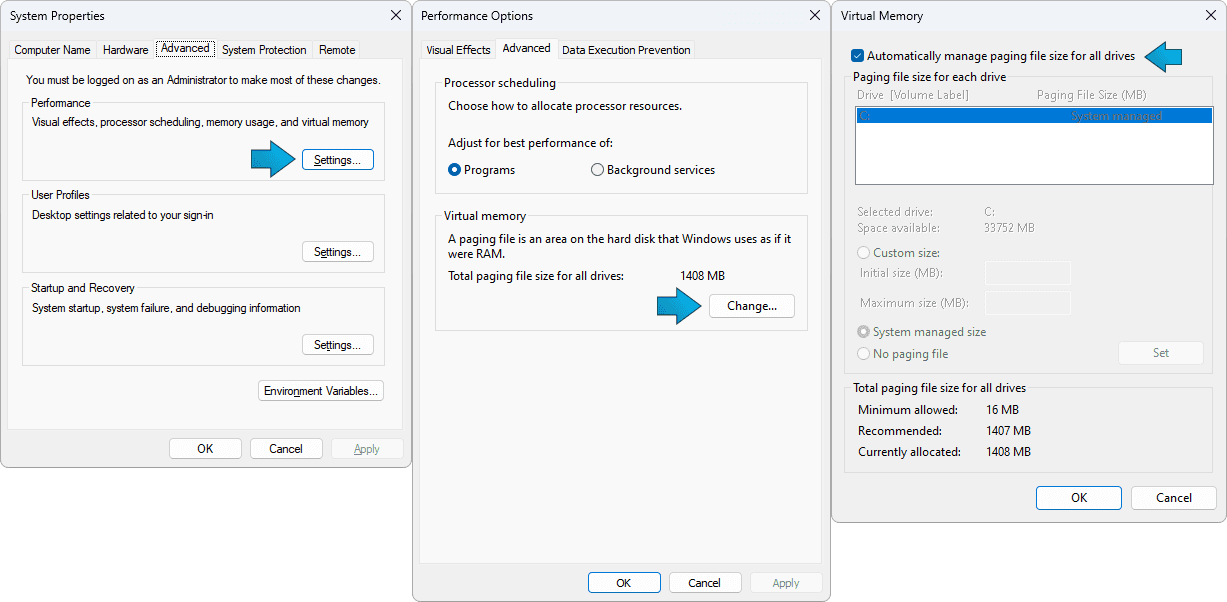Click Cancel in the Virtual Memory dialog
Viewport: 1227px width, 602px height.
pos(1173,498)
